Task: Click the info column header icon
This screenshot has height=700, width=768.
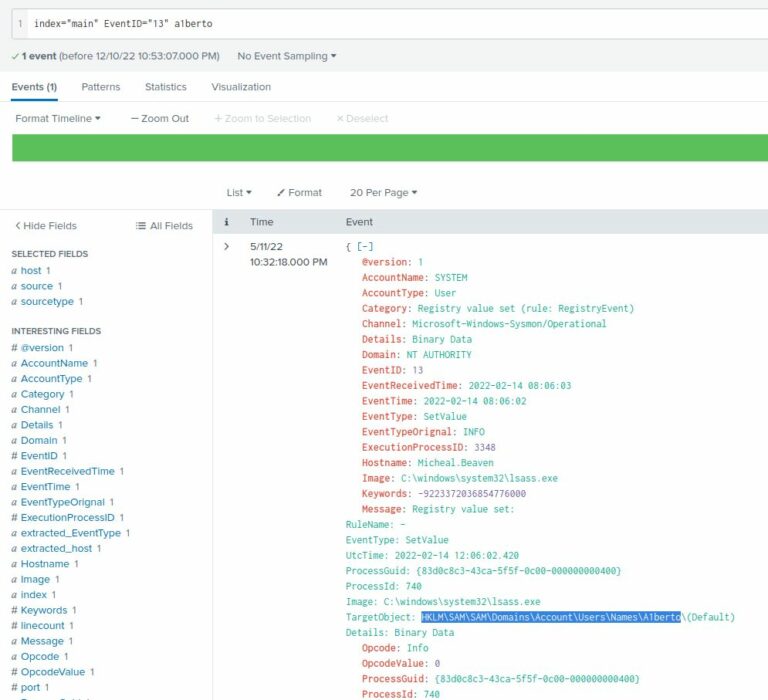Action: tap(226, 222)
